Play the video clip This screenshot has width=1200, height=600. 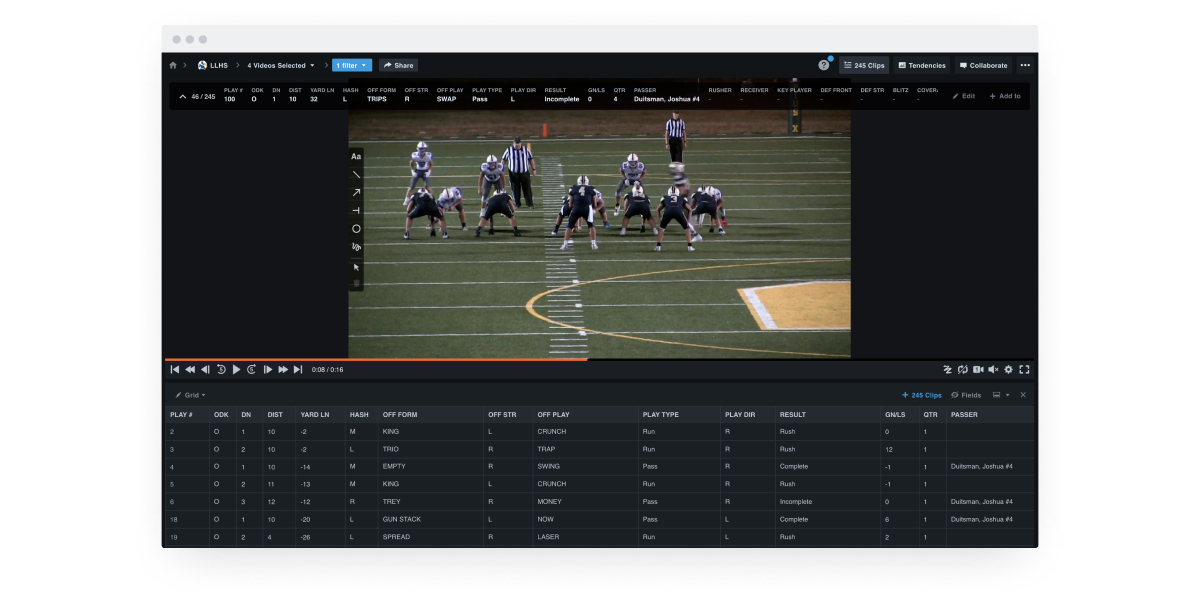pyautogui.click(x=236, y=370)
